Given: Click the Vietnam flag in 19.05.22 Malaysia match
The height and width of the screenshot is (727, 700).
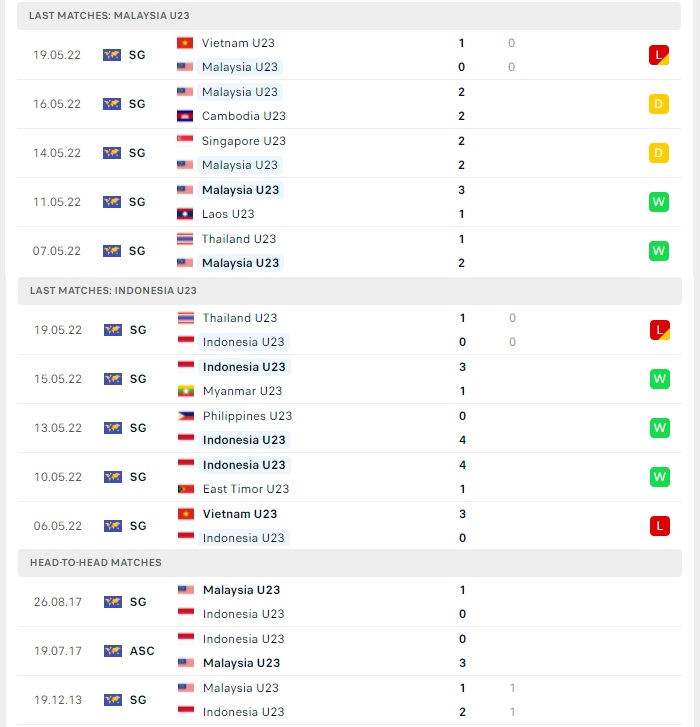Looking at the screenshot, I should pyautogui.click(x=185, y=43).
